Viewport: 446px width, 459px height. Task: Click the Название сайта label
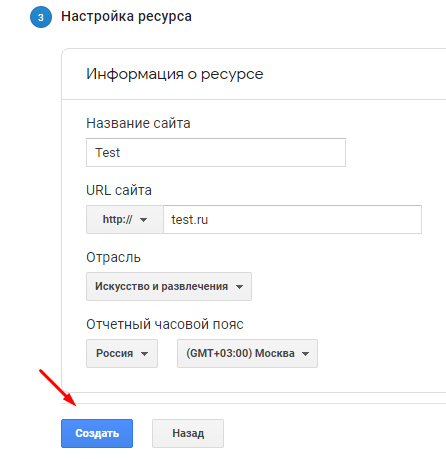pos(138,123)
